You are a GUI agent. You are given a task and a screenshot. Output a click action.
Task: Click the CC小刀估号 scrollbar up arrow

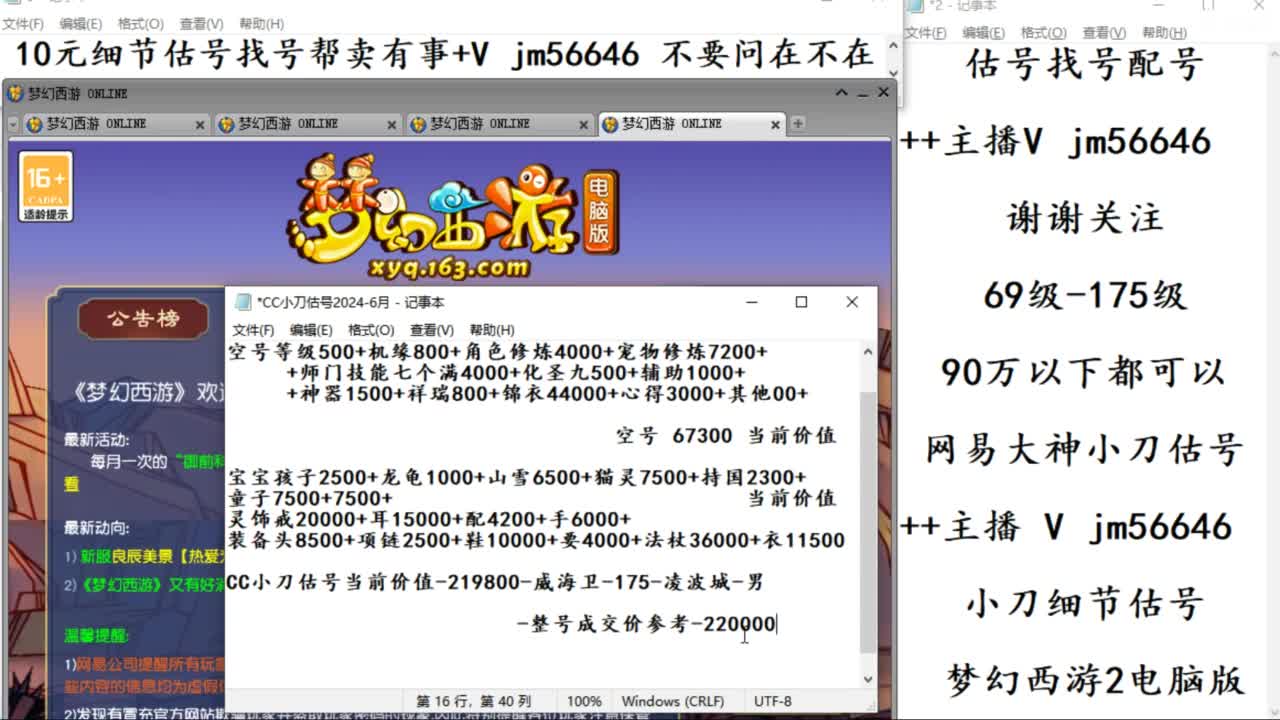tap(867, 352)
